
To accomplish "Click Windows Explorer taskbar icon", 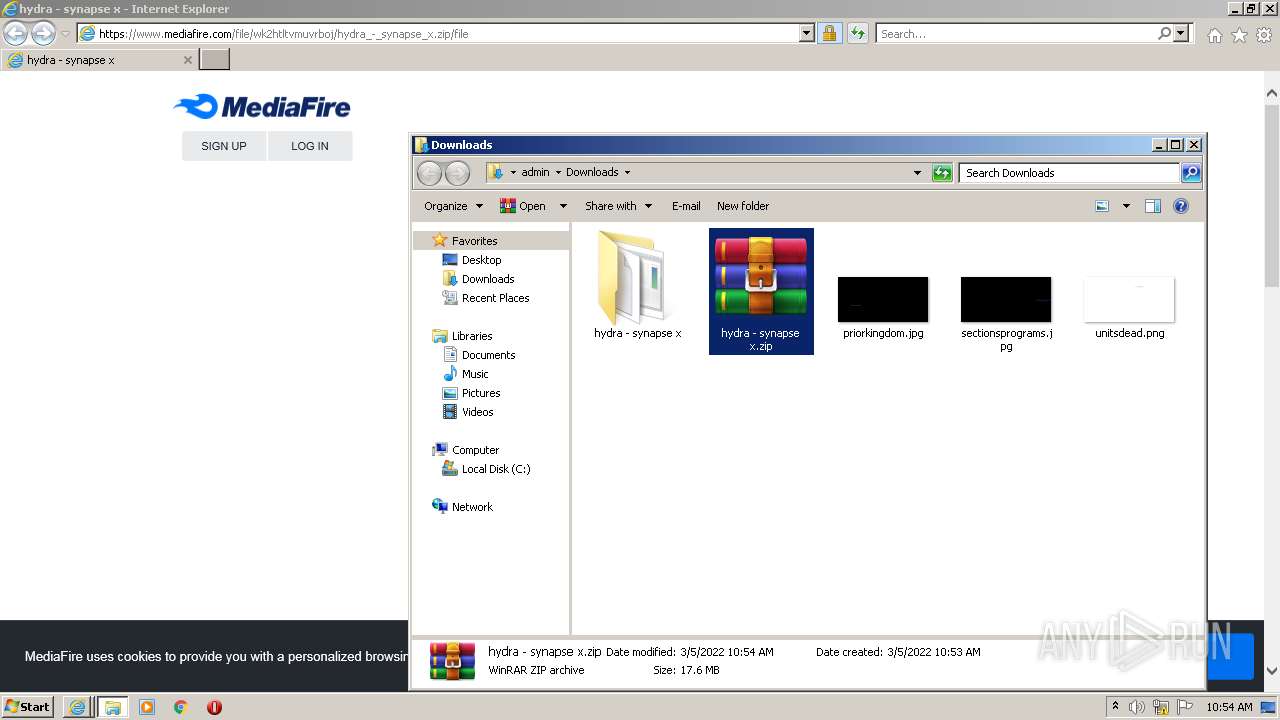I will pyautogui.click(x=112, y=707).
